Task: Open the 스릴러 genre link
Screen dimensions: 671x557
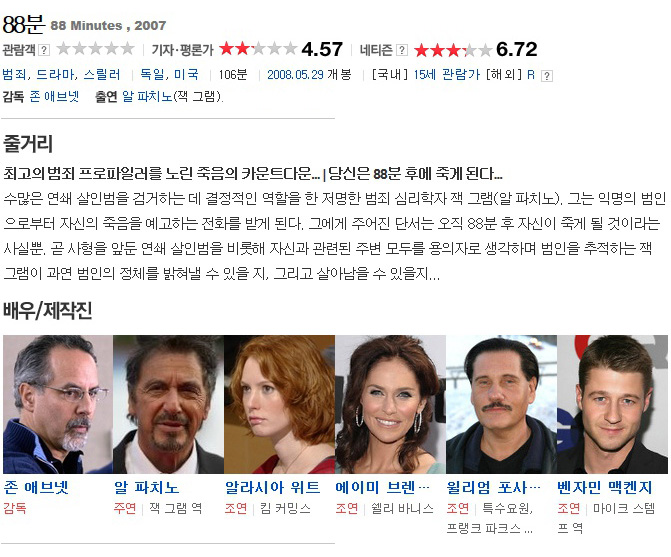Action: click(102, 75)
